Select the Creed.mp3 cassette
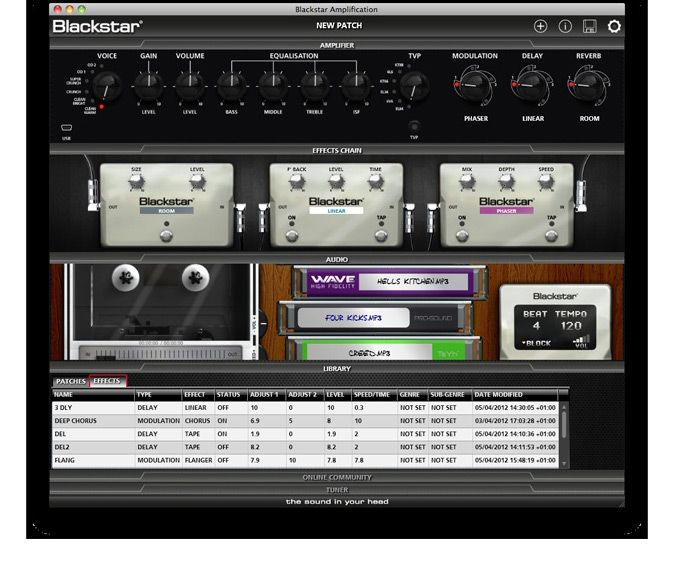This screenshot has width=680, height=588. pos(384,350)
